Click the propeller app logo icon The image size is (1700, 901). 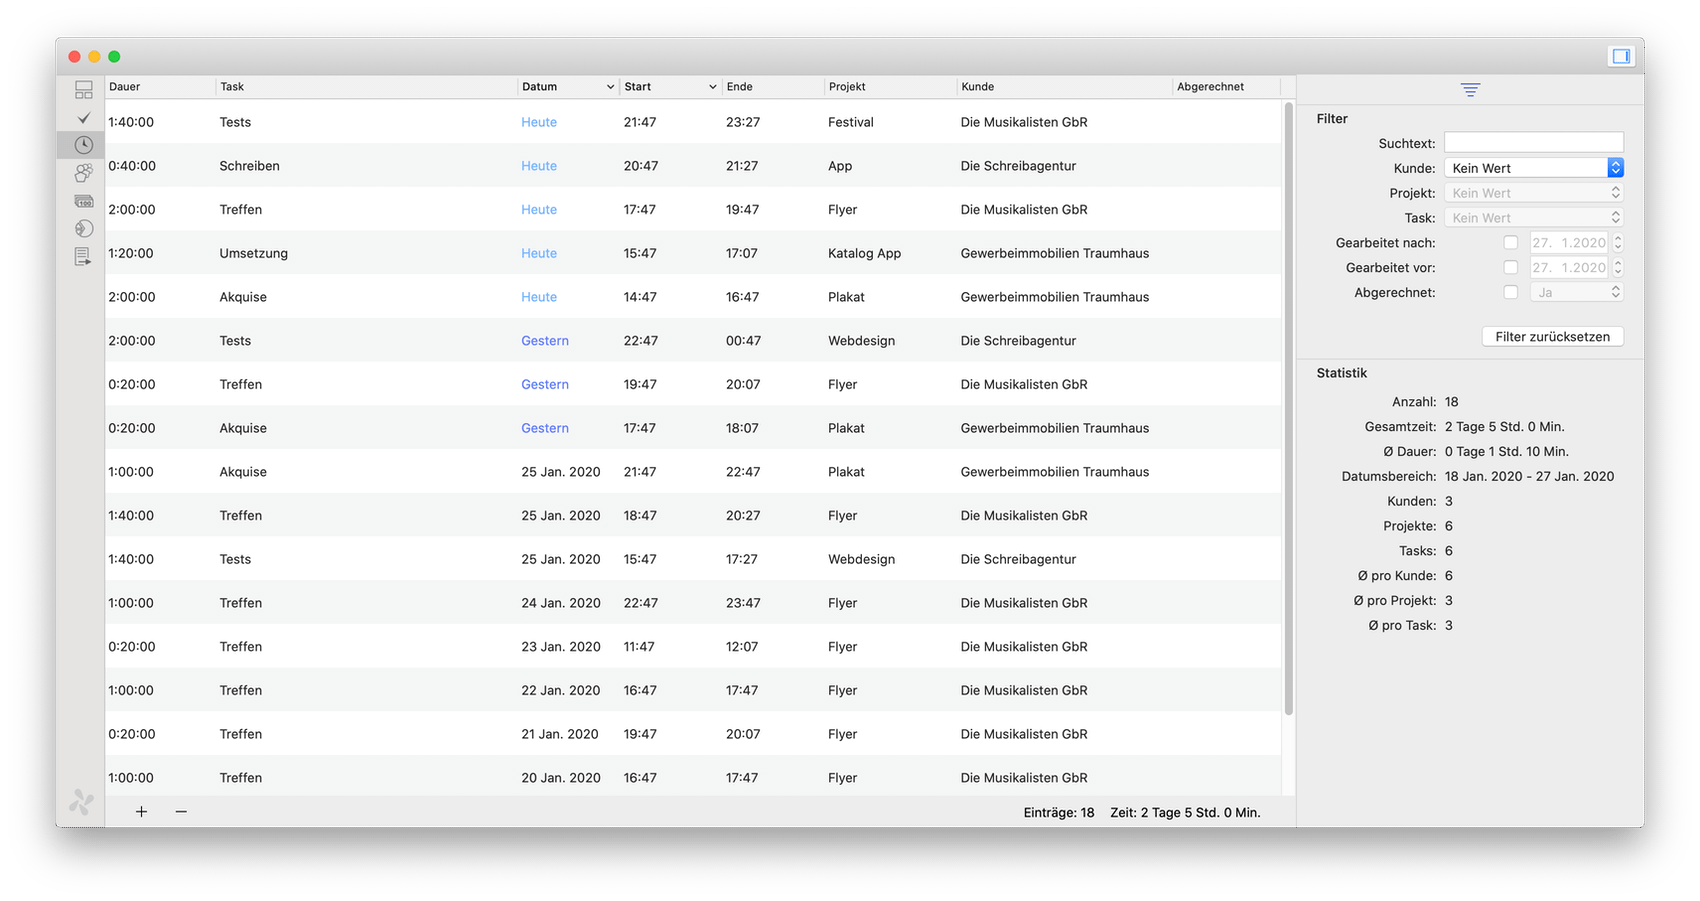tap(82, 801)
